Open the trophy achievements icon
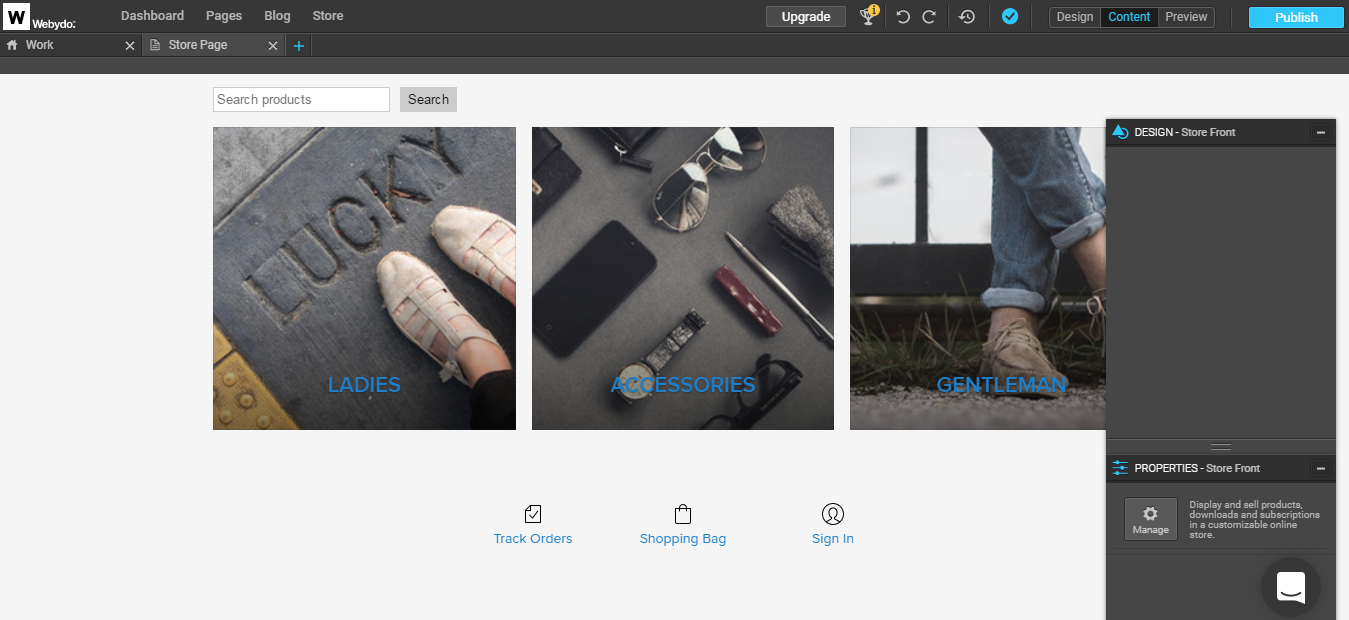The width and height of the screenshot is (1349, 620). [869, 16]
